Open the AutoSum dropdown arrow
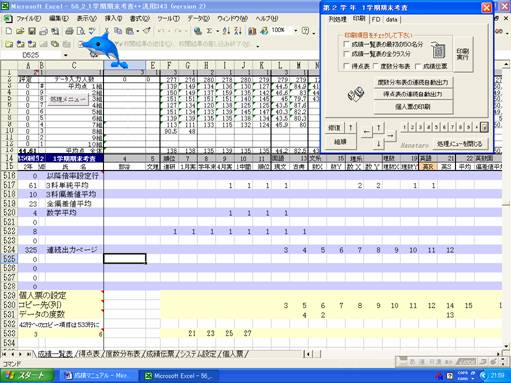Image resolution: width=511 pixels, height=383 pixels. (x=217, y=31)
